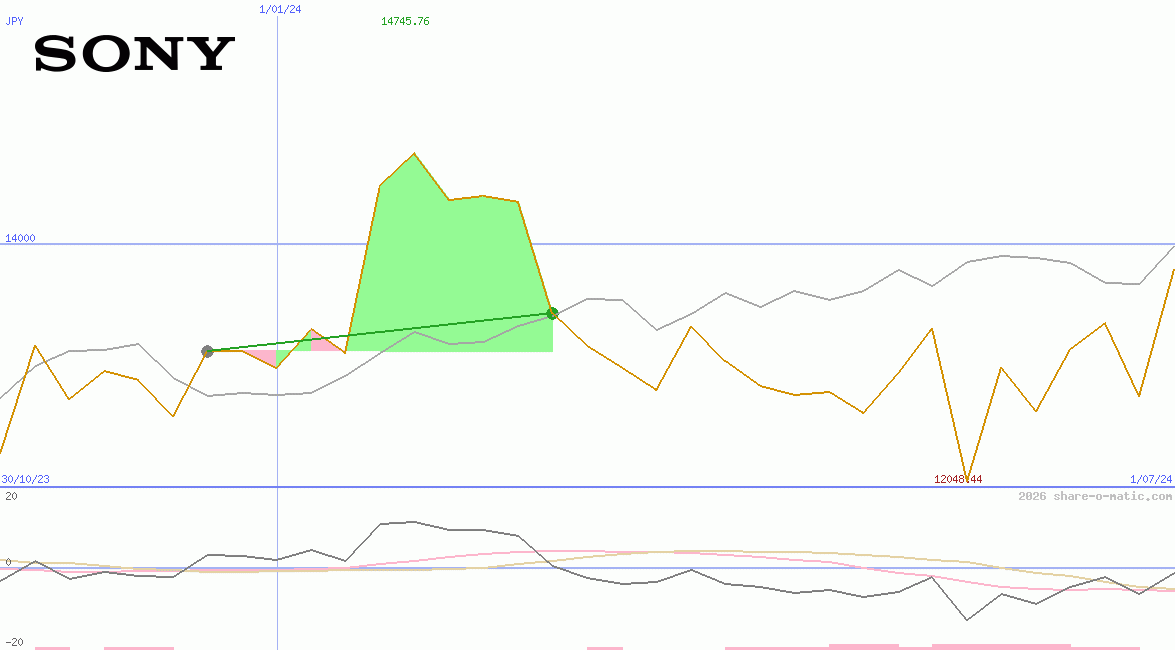Click the indicator scale label 20
This screenshot has width=1175, height=650.
(x=11, y=496)
